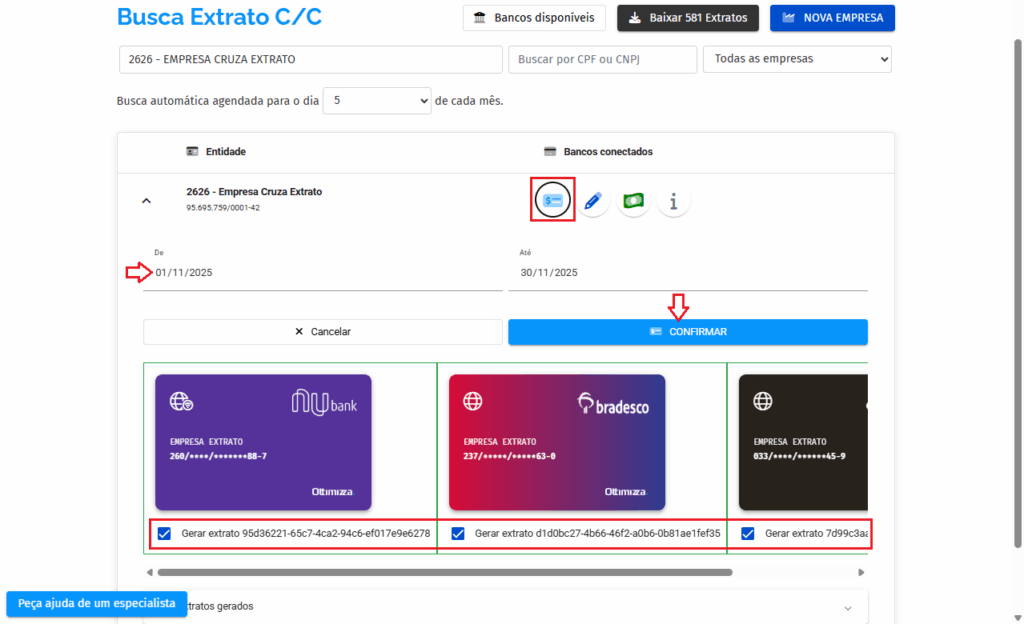This screenshot has width=1024, height=624.
Task: Click globe icon on Bradesco card
Action: (473, 402)
